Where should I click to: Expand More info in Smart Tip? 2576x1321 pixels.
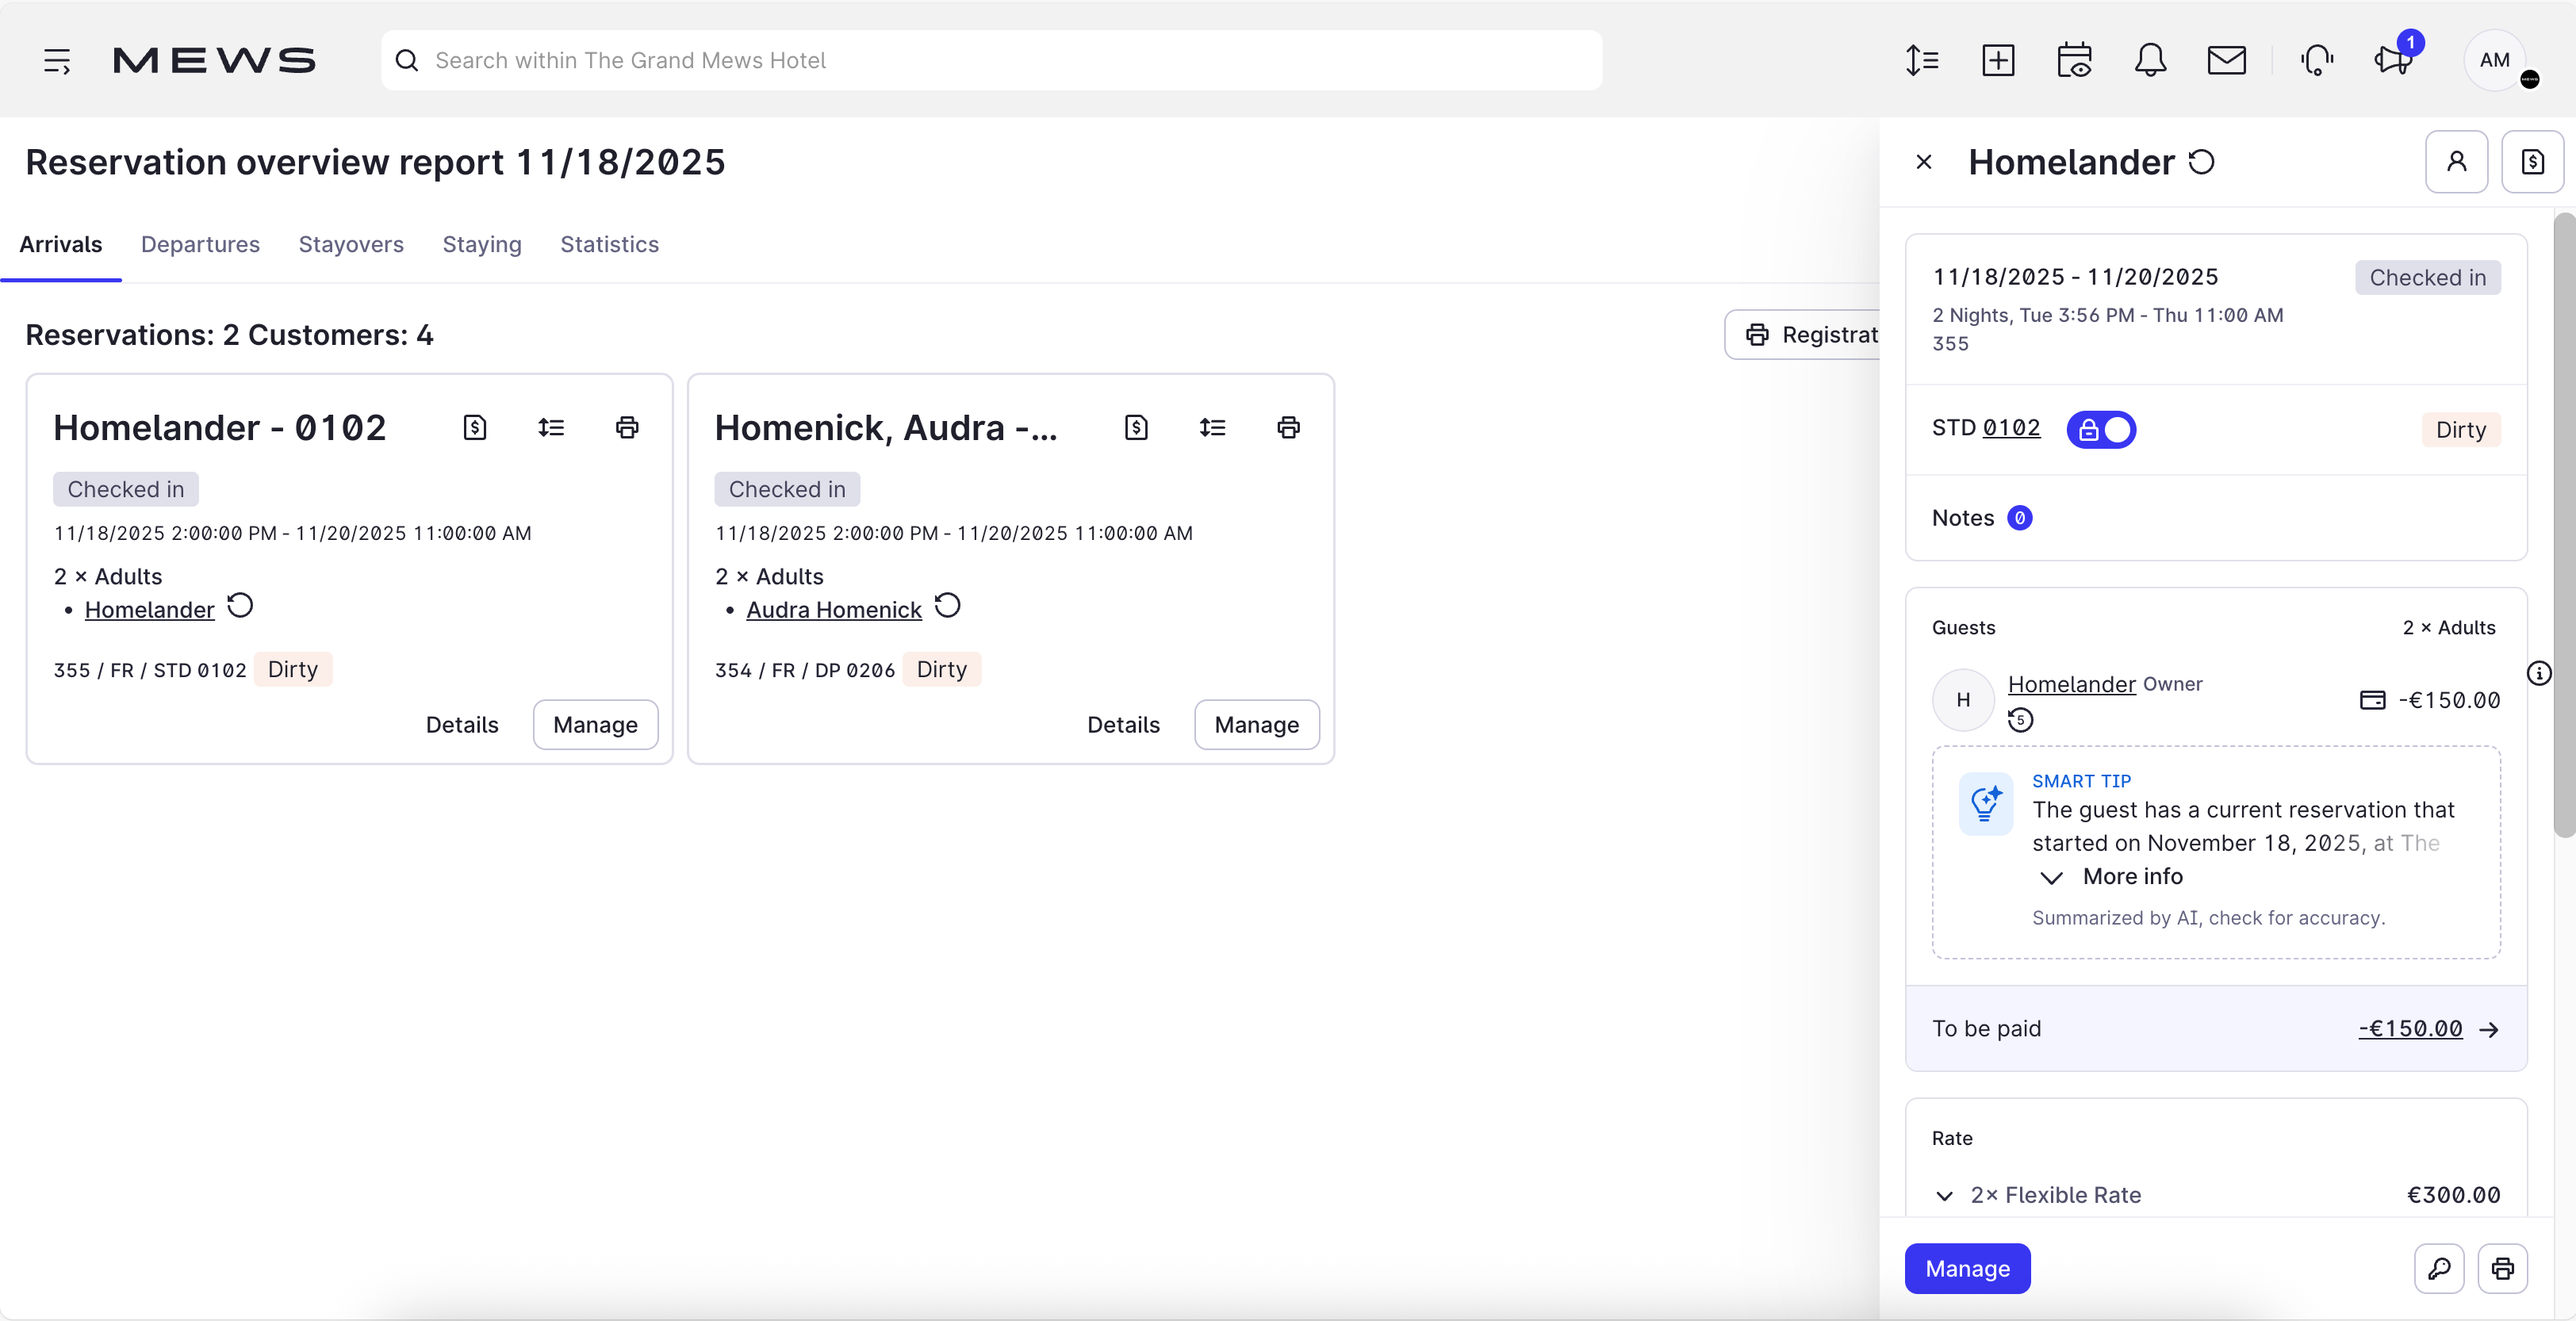point(2111,876)
